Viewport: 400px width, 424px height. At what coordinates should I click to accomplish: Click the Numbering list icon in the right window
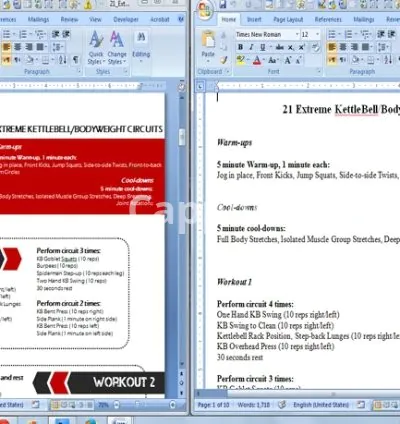(x=348, y=34)
